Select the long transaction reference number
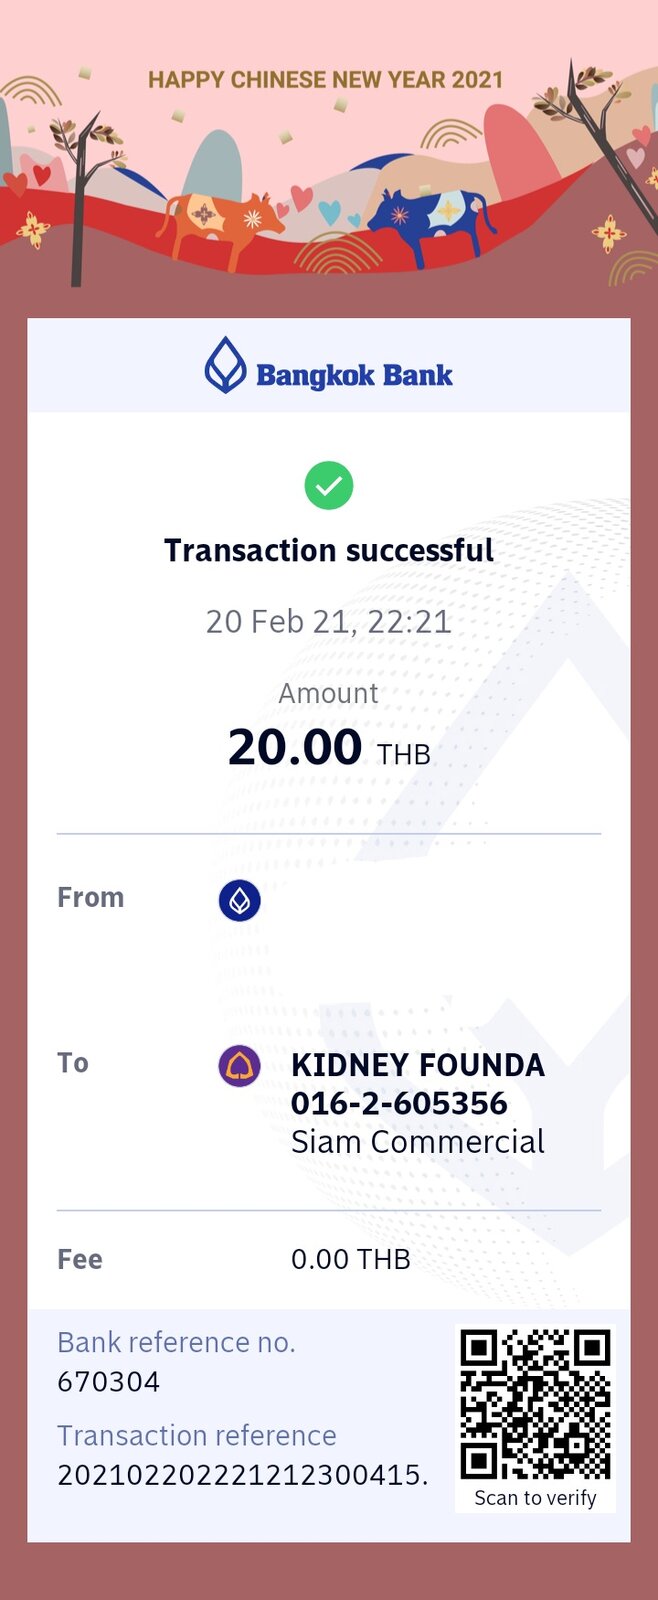658x1600 pixels. [243, 1475]
